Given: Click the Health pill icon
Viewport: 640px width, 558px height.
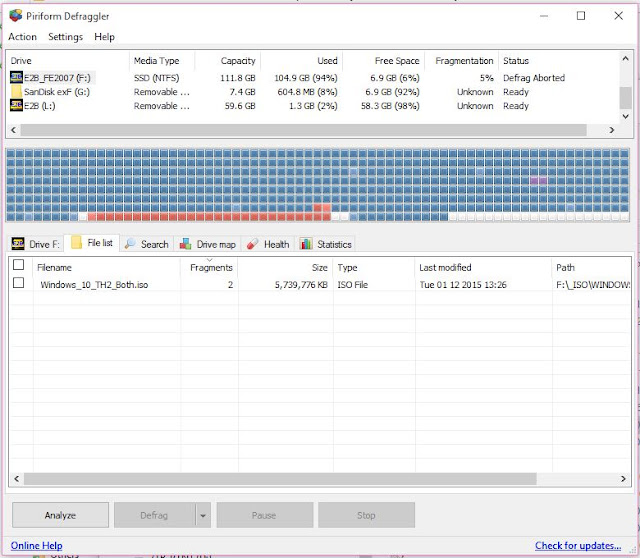Looking at the screenshot, I should [x=253, y=244].
